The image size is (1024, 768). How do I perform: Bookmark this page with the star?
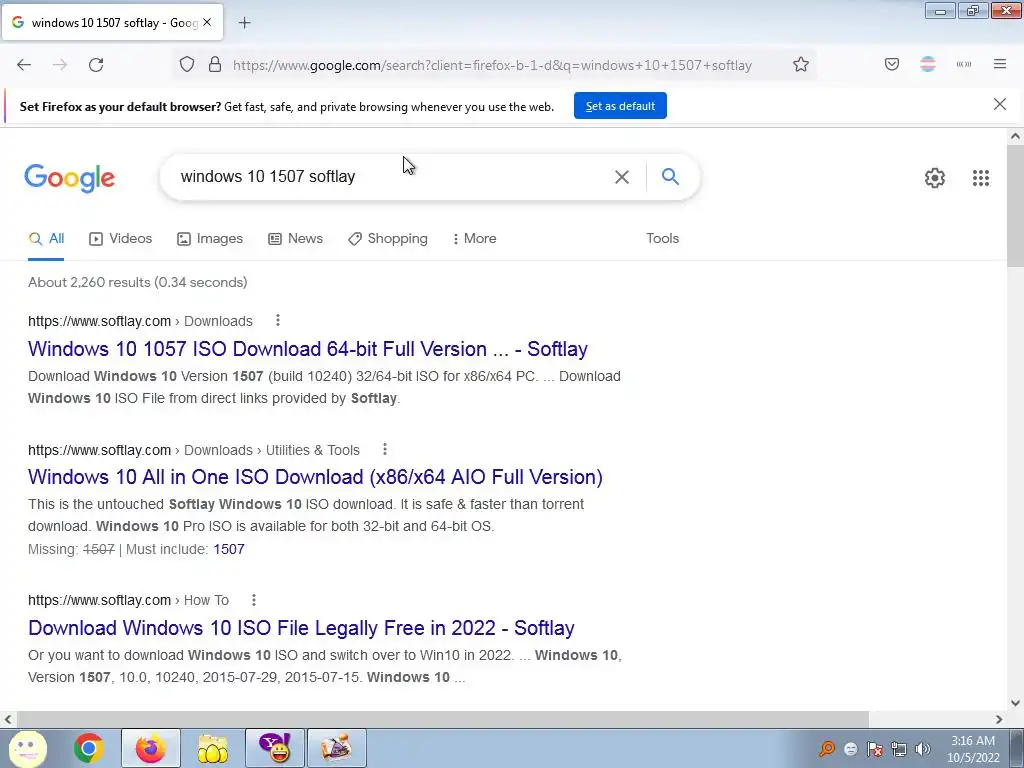pos(801,65)
